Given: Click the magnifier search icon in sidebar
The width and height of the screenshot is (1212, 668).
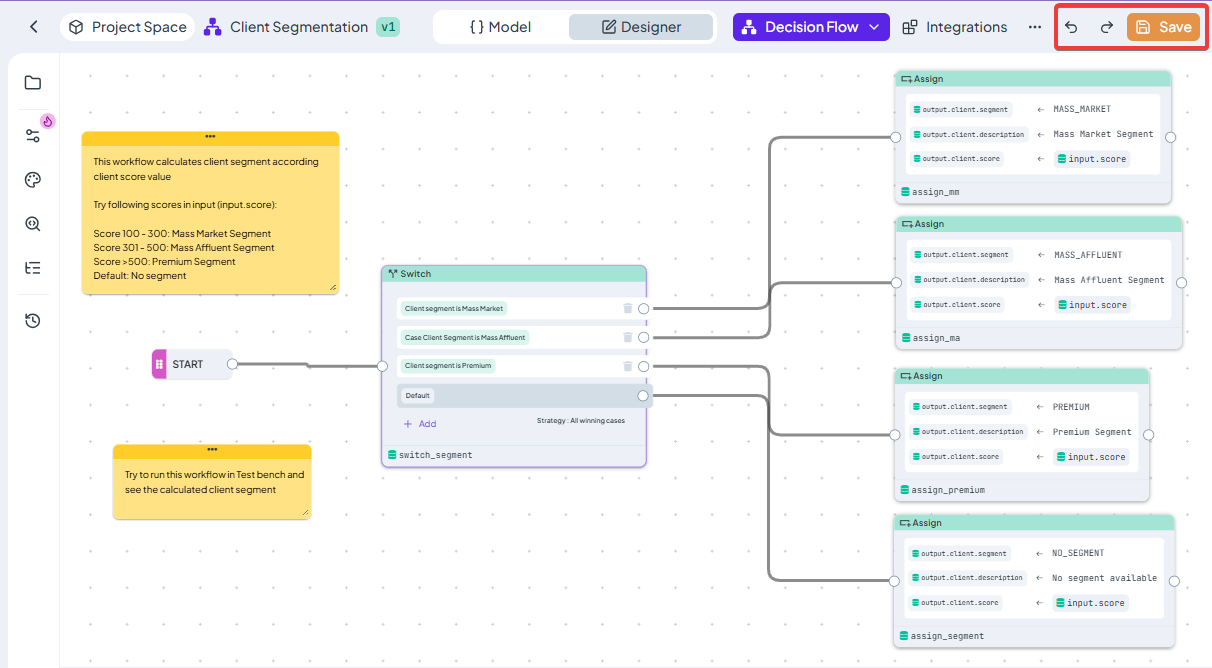Looking at the screenshot, I should [x=33, y=224].
